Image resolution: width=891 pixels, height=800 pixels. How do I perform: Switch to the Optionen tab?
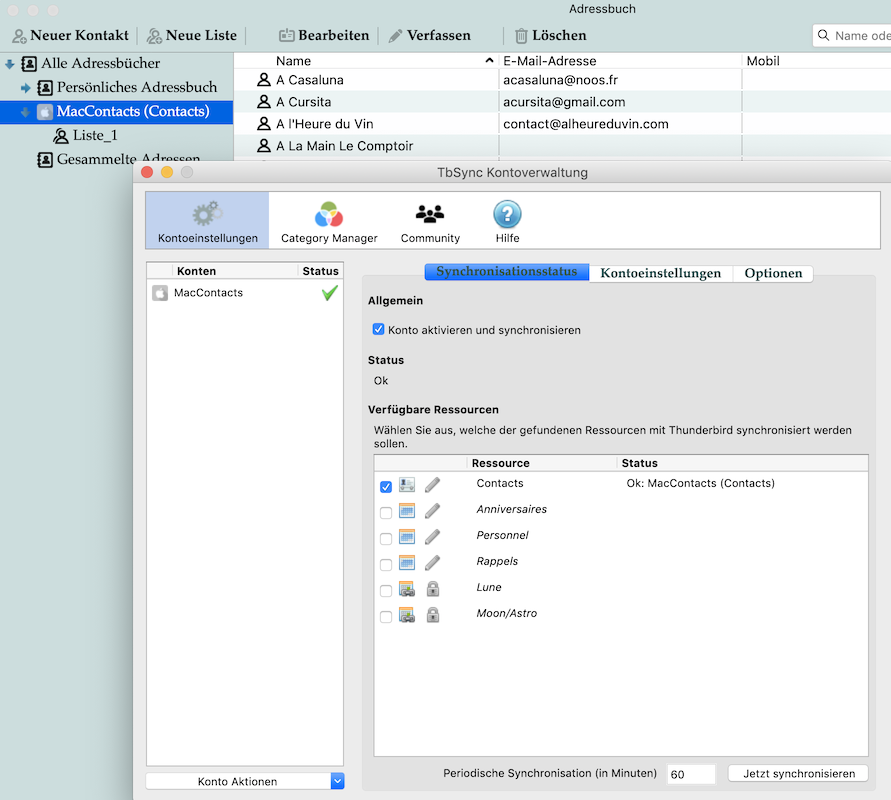click(x=772, y=273)
